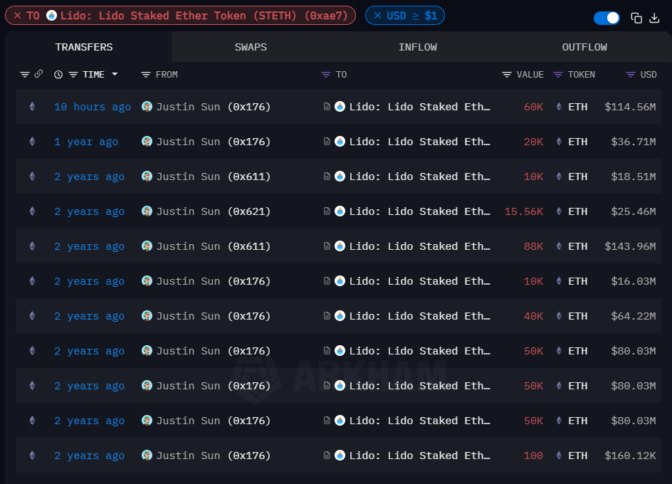The height and width of the screenshot is (484, 672).
Task: Open the TOKEN column filter
Action: click(x=558, y=75)
